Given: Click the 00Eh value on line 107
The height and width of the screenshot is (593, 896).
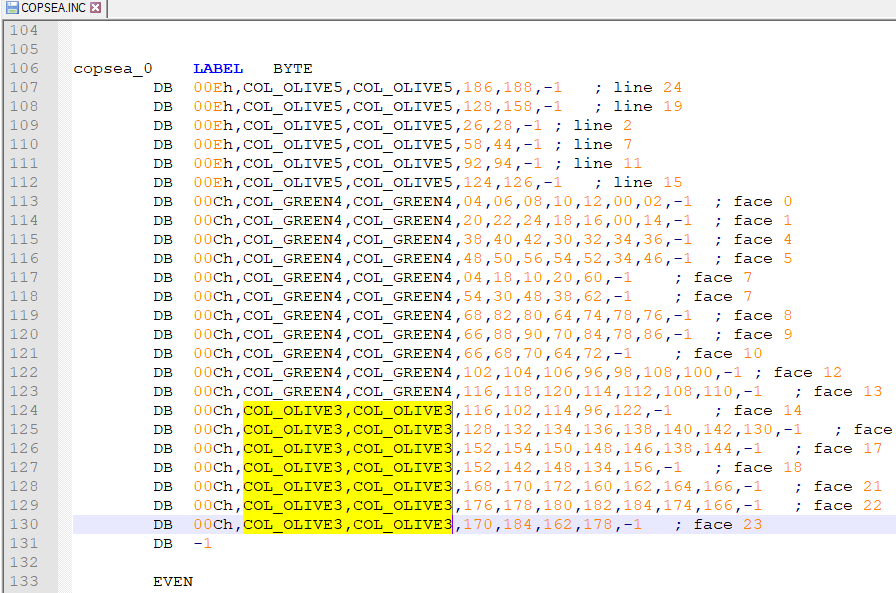Looking at the screenshot, I should click(x=212, y=88).
